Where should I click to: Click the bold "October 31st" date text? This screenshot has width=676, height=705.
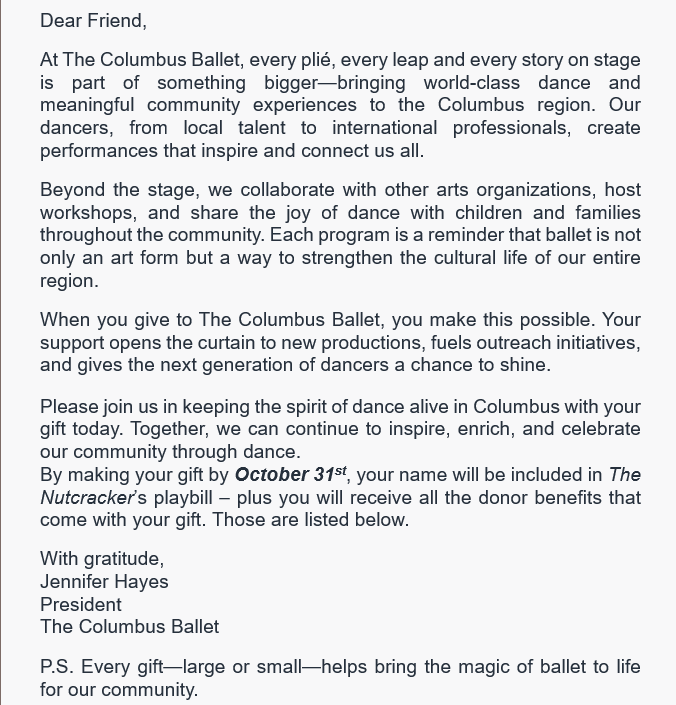[290, 475]
